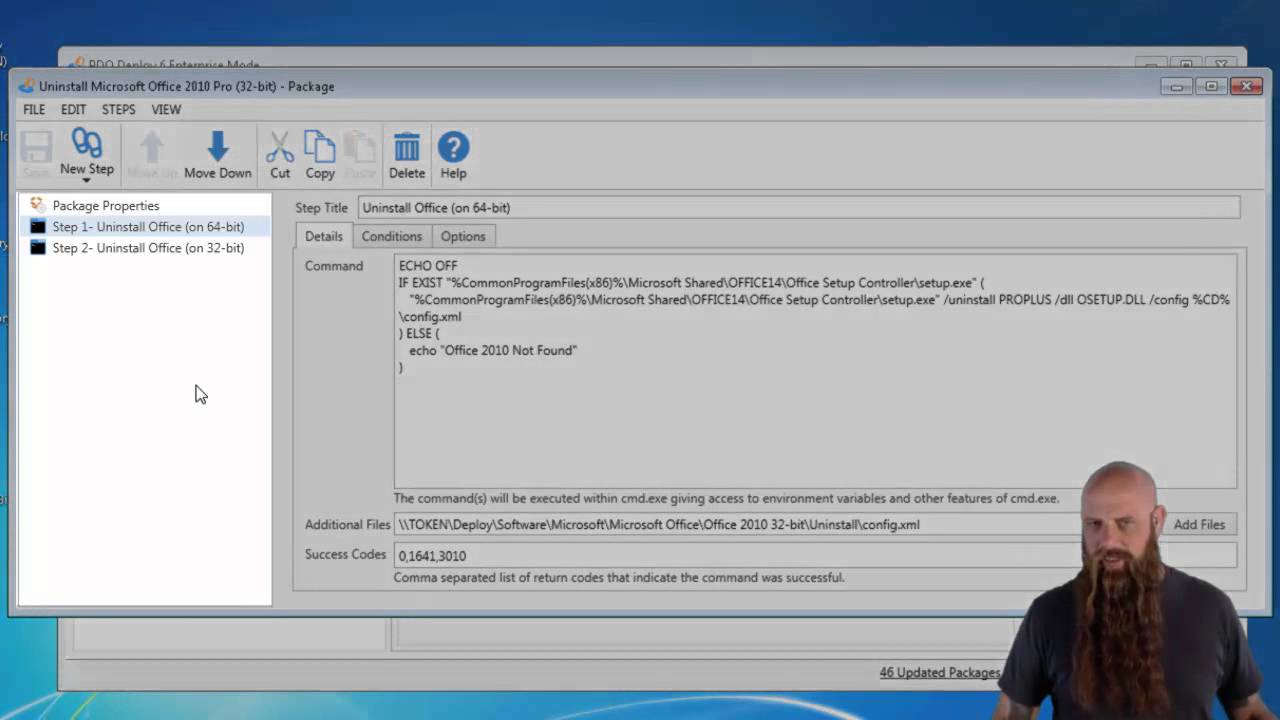Click the Step 2 command prompt icon
The height and width of the screenshot is (720, 1280).
pyautogui.click(x=38, y=248)
